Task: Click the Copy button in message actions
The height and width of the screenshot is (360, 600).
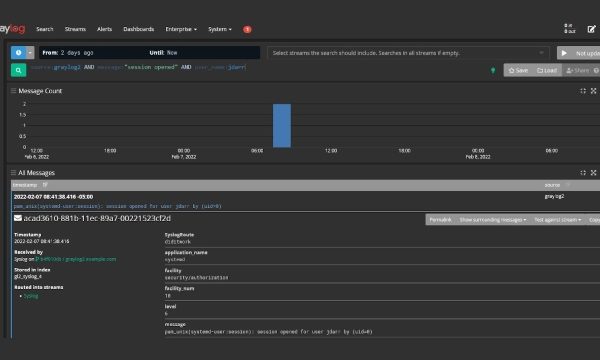Action: [593, 220]
